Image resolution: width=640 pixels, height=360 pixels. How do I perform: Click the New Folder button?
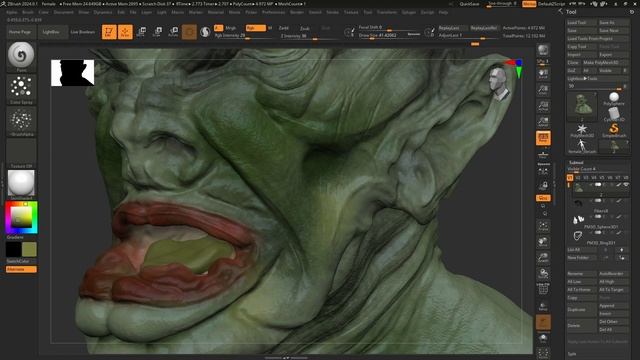(x=581, y=258)
